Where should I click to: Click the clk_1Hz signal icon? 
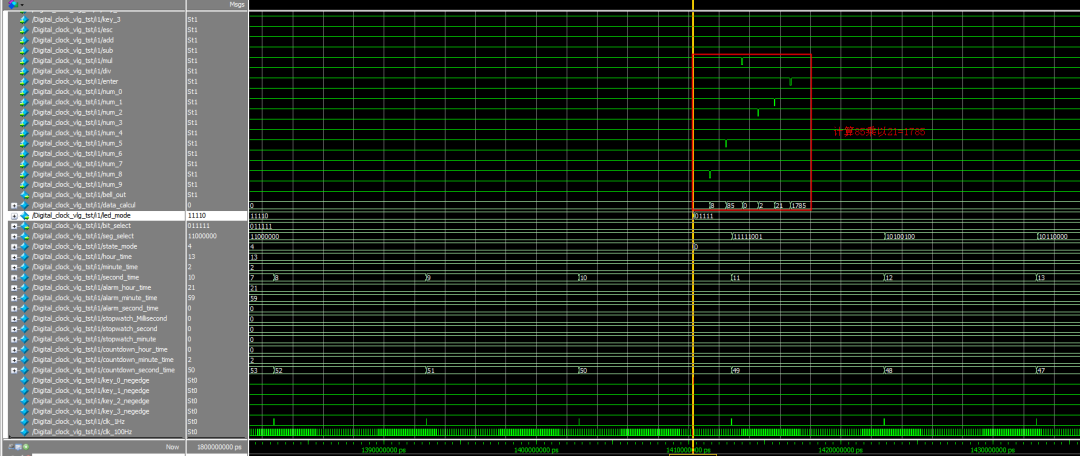[25, 421]
